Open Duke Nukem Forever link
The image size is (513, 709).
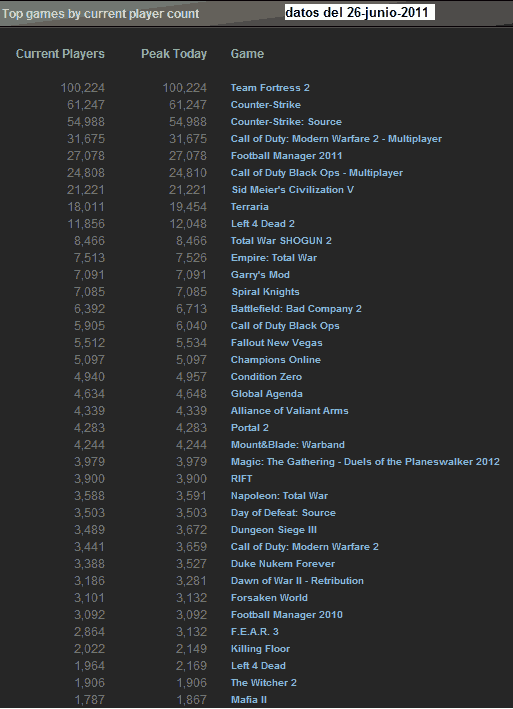[x=283, y=564]
